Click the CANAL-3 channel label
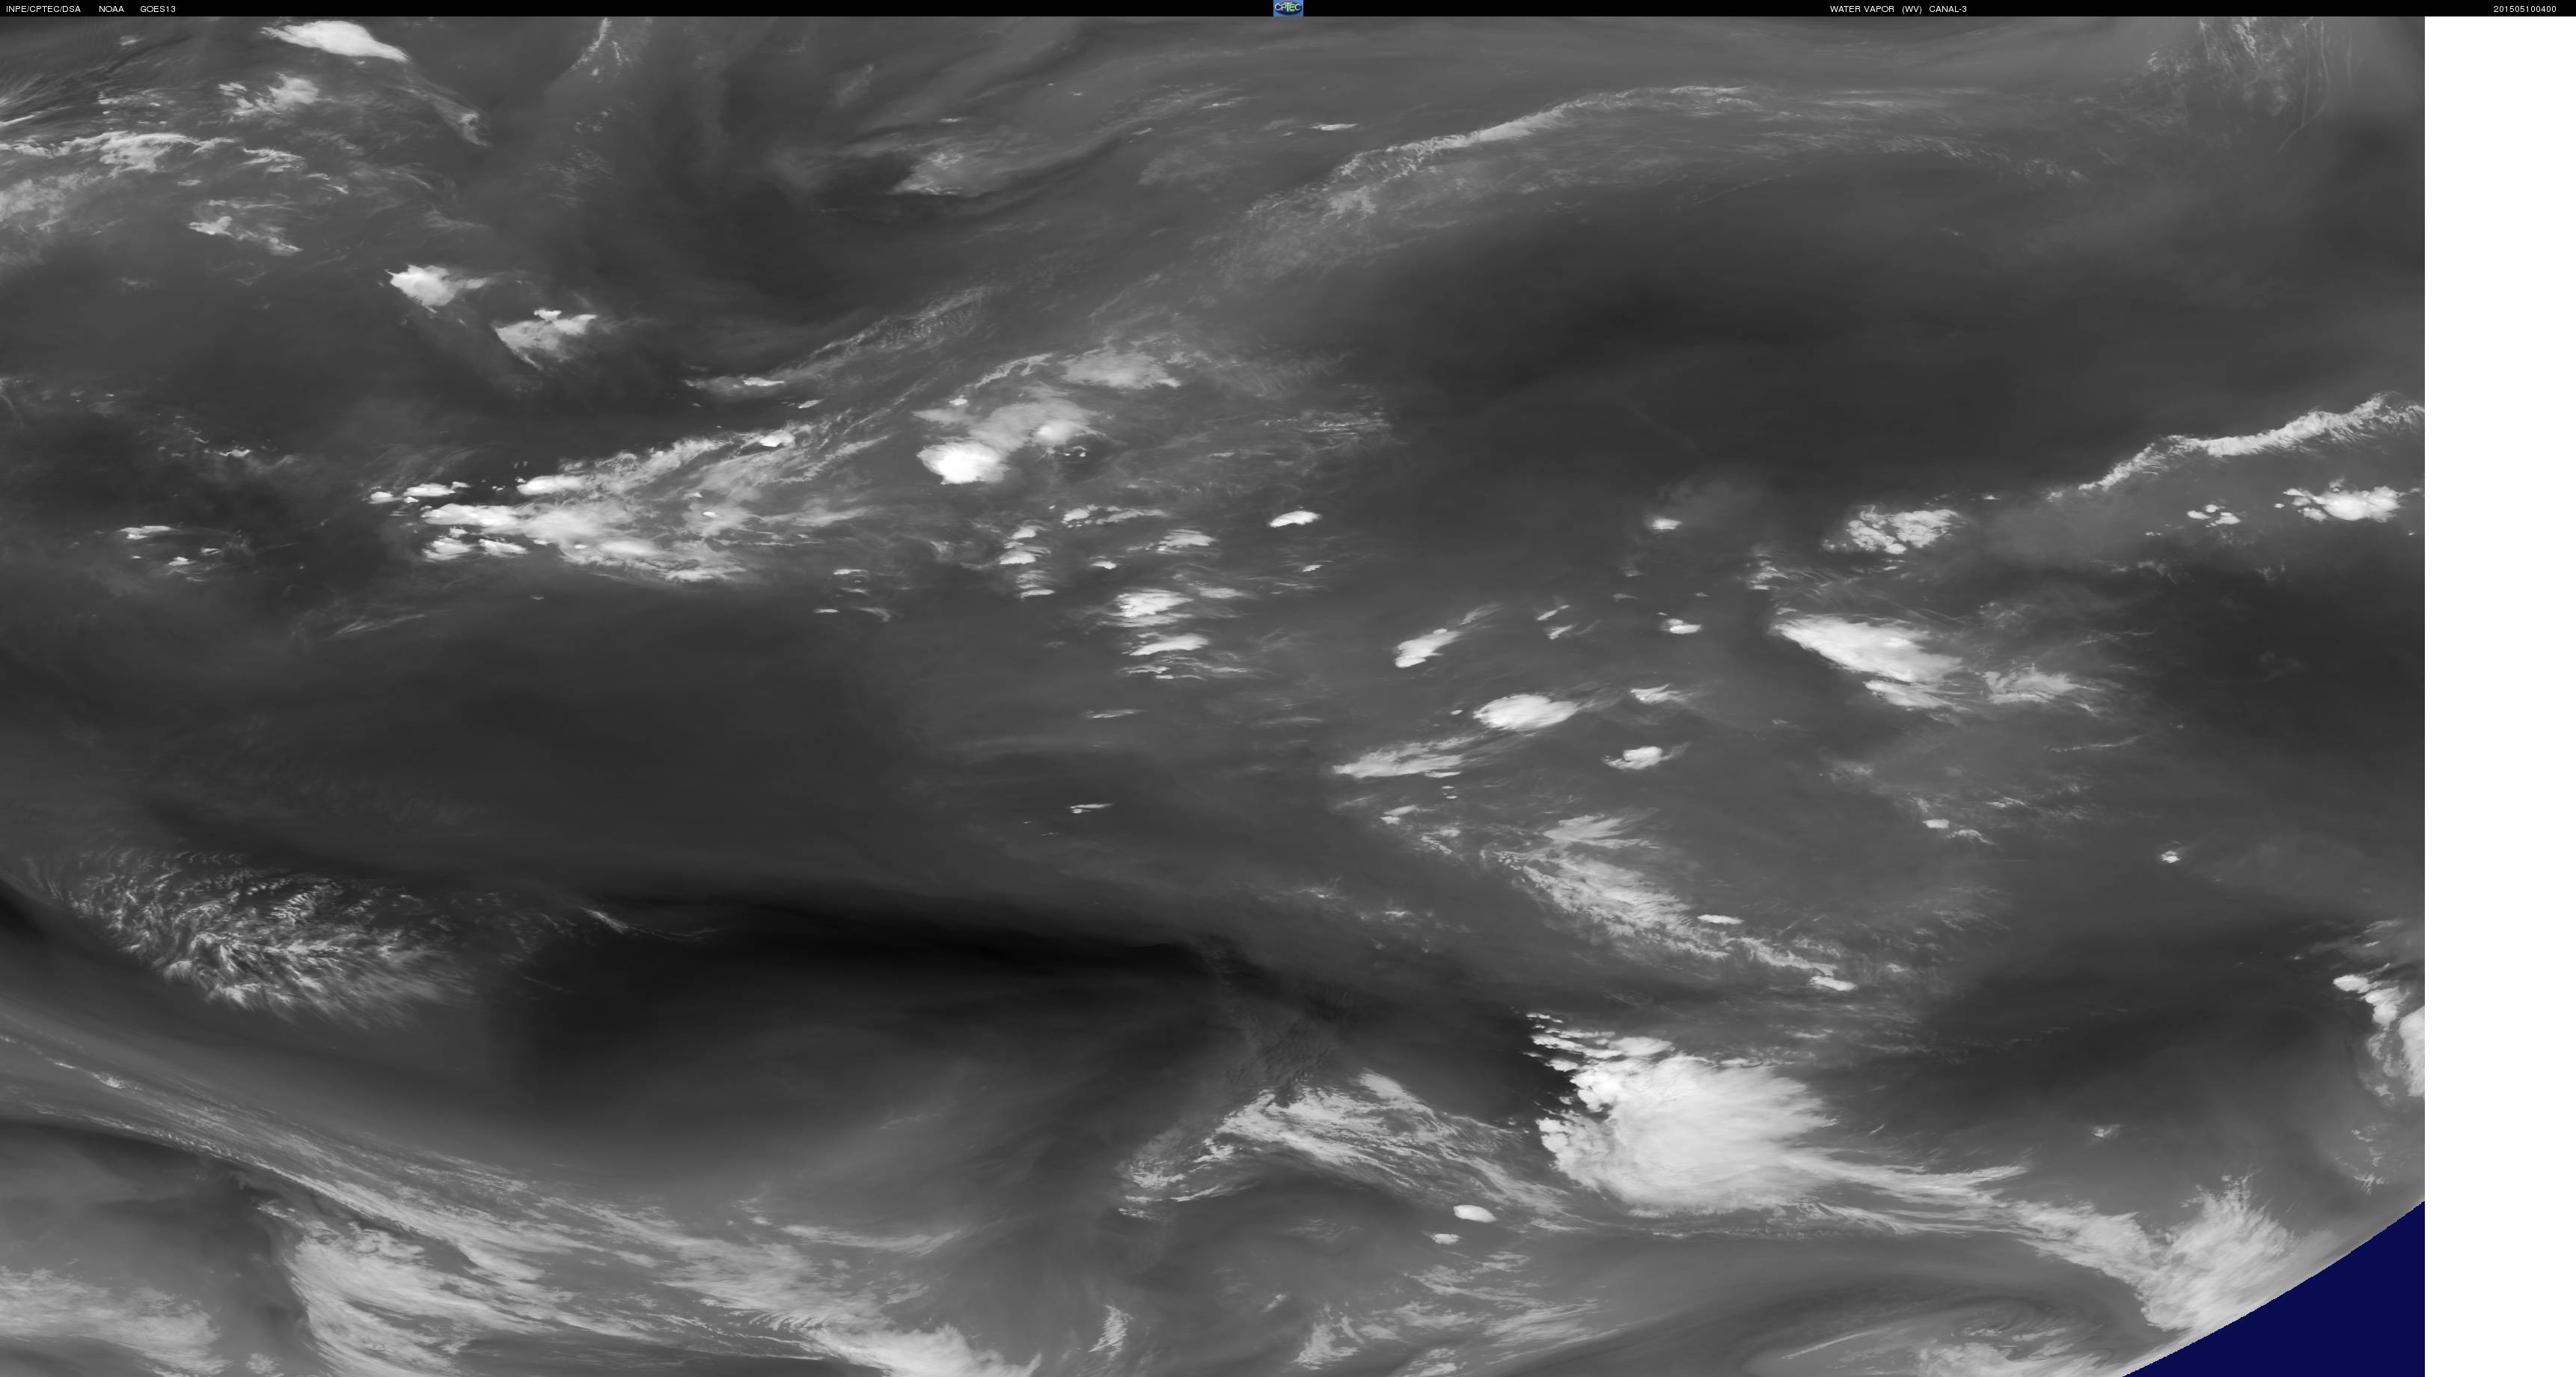Screen dimensions: 2576x1377 point(1948,9)
